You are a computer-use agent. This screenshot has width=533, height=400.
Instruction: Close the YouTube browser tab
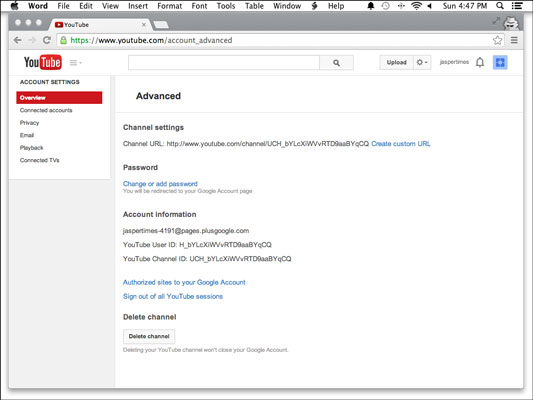point(144,24)
